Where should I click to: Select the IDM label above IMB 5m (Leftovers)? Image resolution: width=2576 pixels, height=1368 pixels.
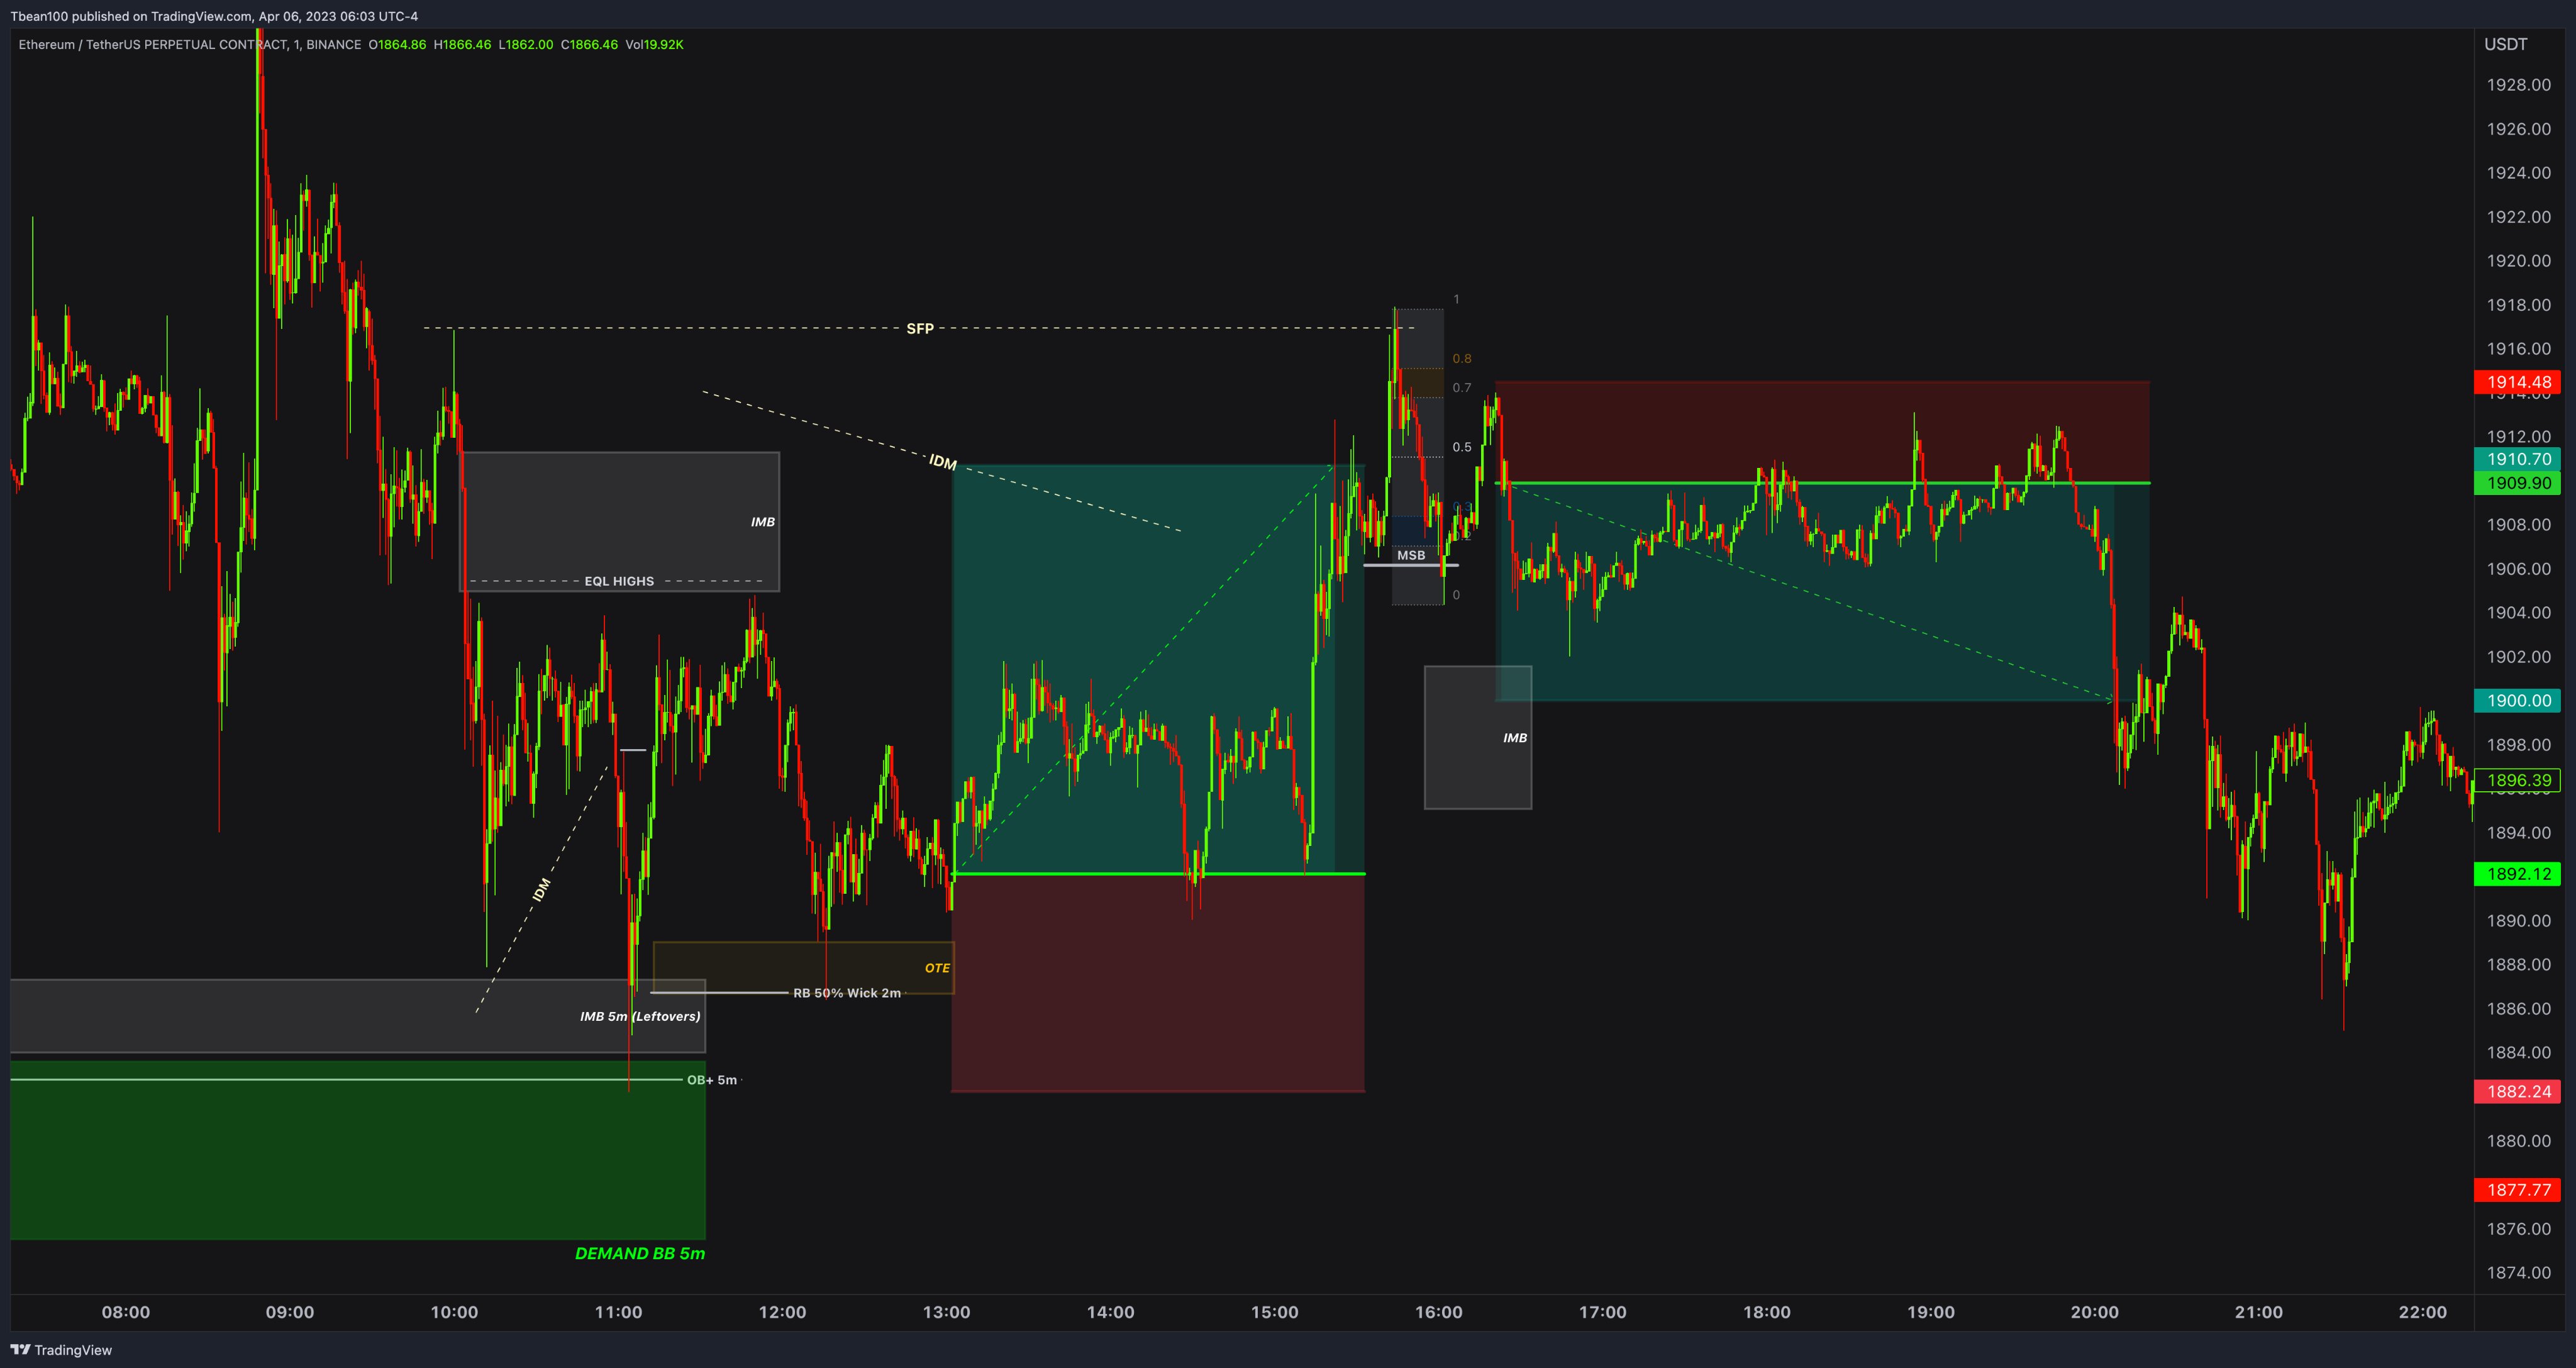[x=541, y=889]
